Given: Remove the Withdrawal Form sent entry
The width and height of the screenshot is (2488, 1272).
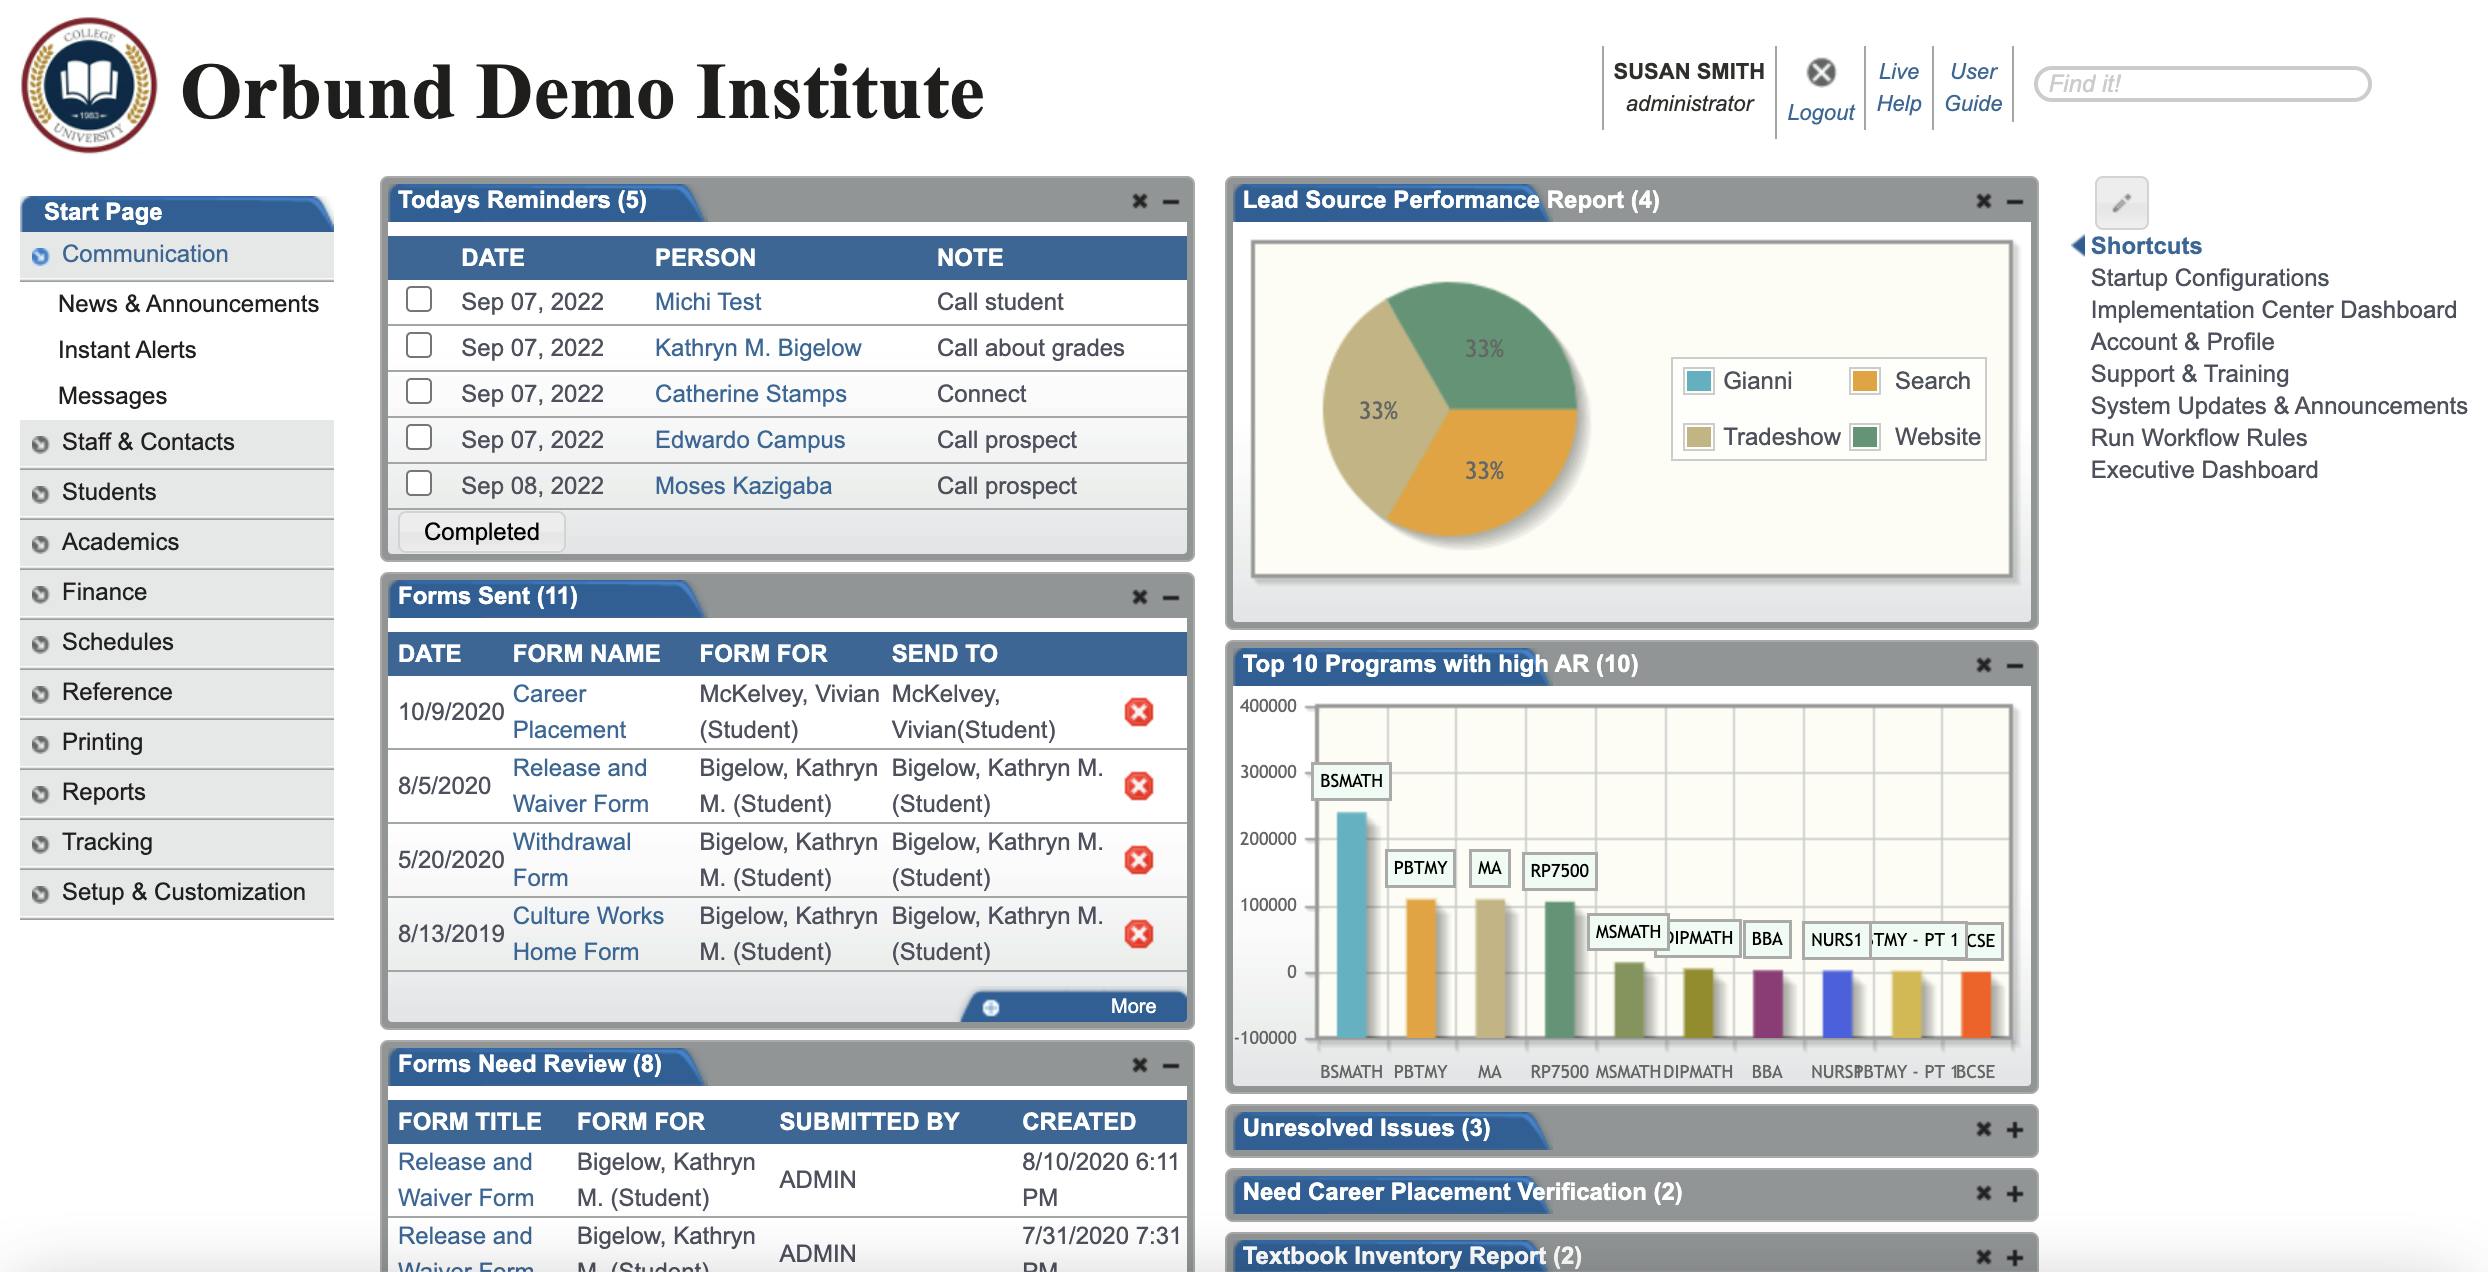Looking at the screenshot, I should click(1138, 860).
